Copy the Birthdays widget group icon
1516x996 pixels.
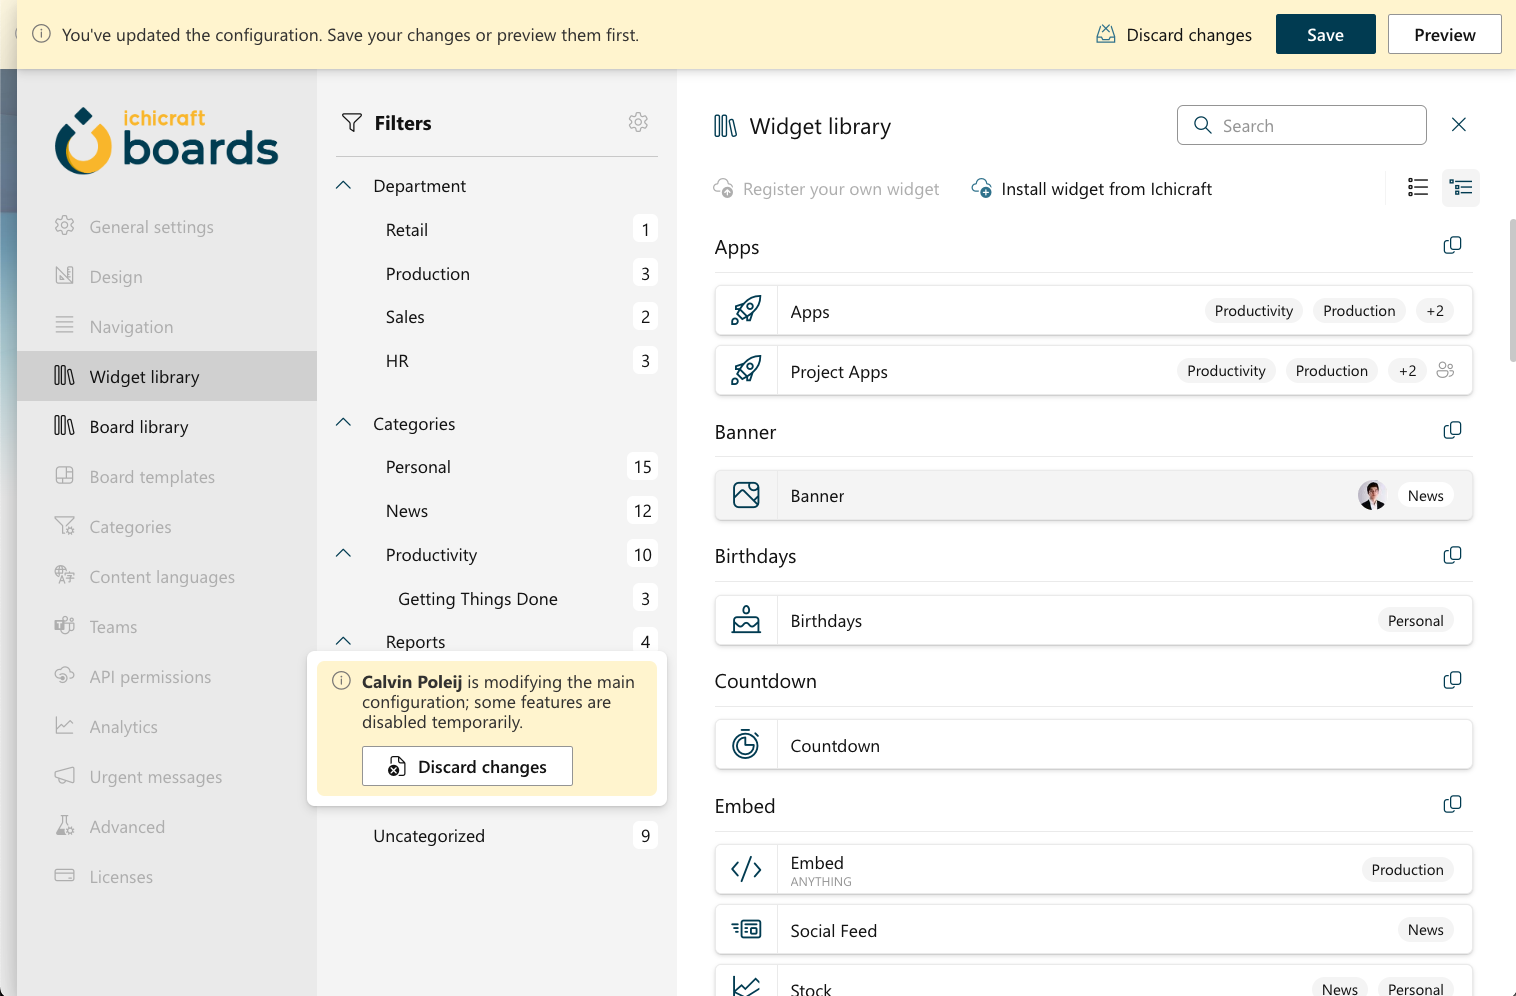pyautogui.click(x=1453, y=555)
